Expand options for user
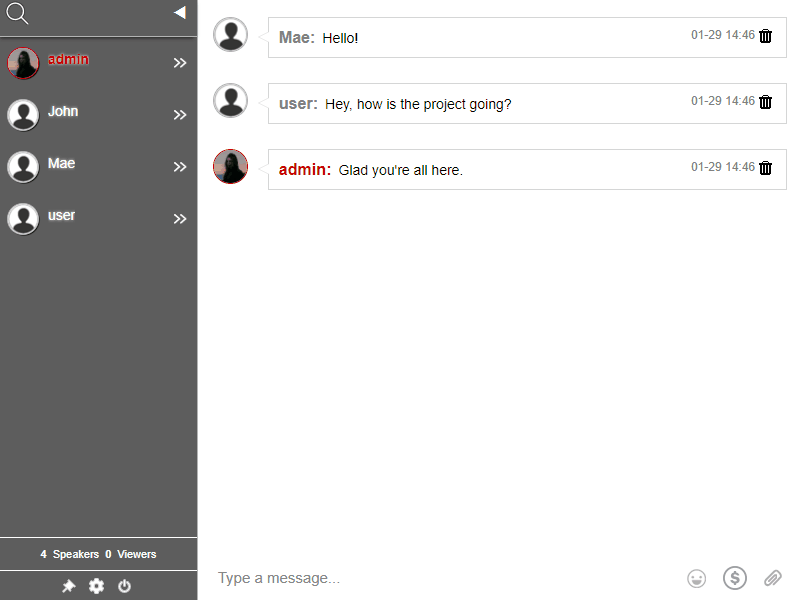Viewport: 800px width, 600px height. point(180,218)
